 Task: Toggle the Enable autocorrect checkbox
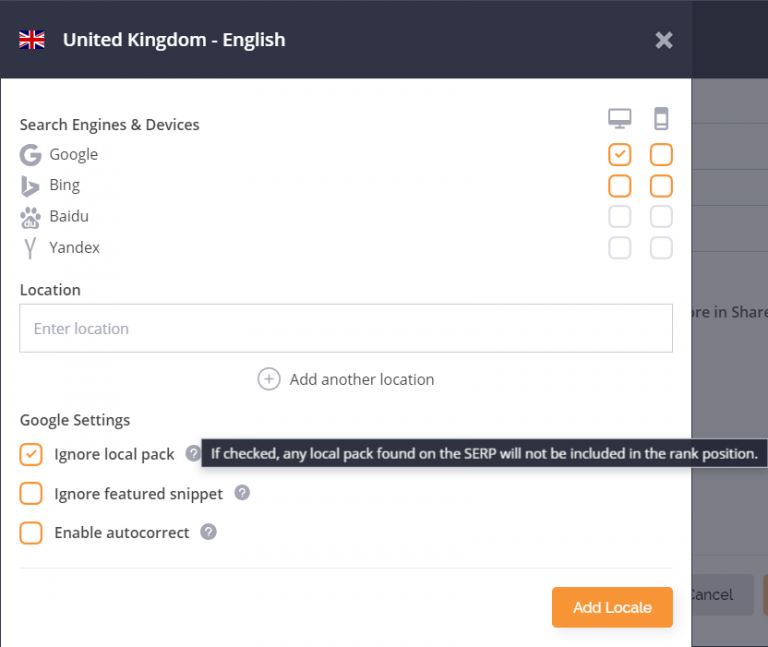pos(31,533)
